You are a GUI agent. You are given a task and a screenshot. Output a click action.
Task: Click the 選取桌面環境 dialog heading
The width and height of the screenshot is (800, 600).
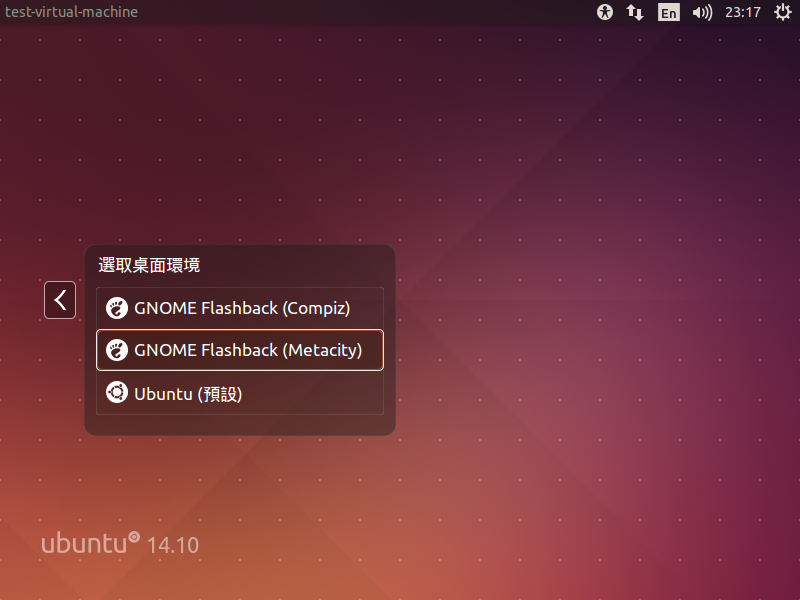click(x=149, y=265)
